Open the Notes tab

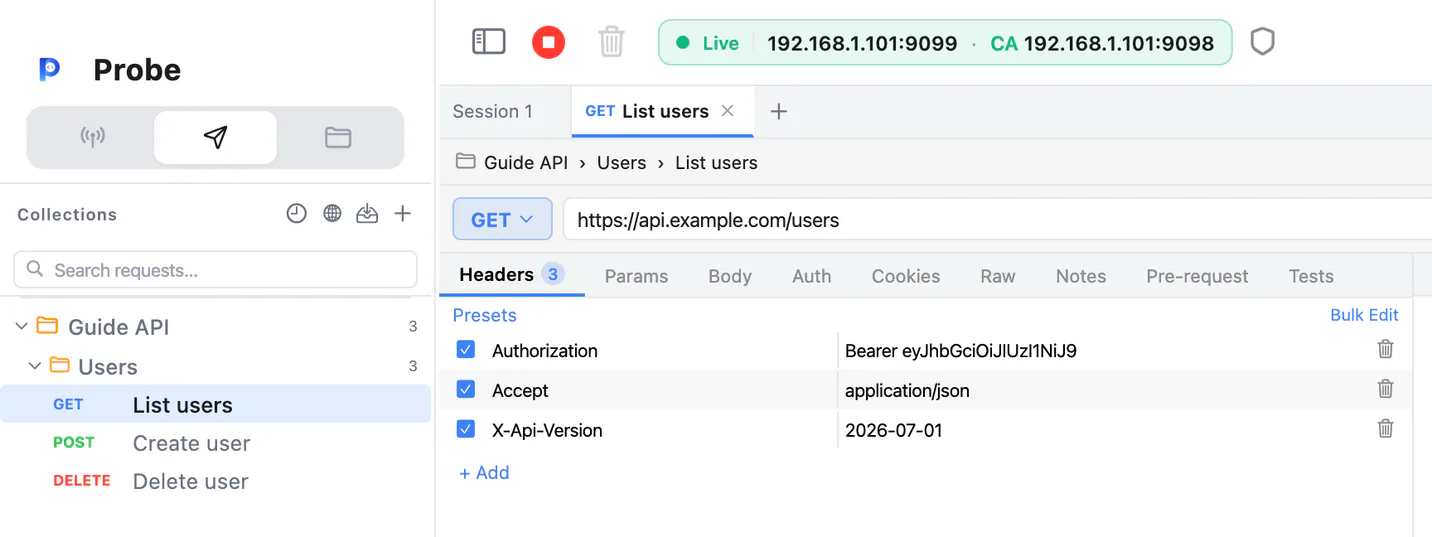1081,276
